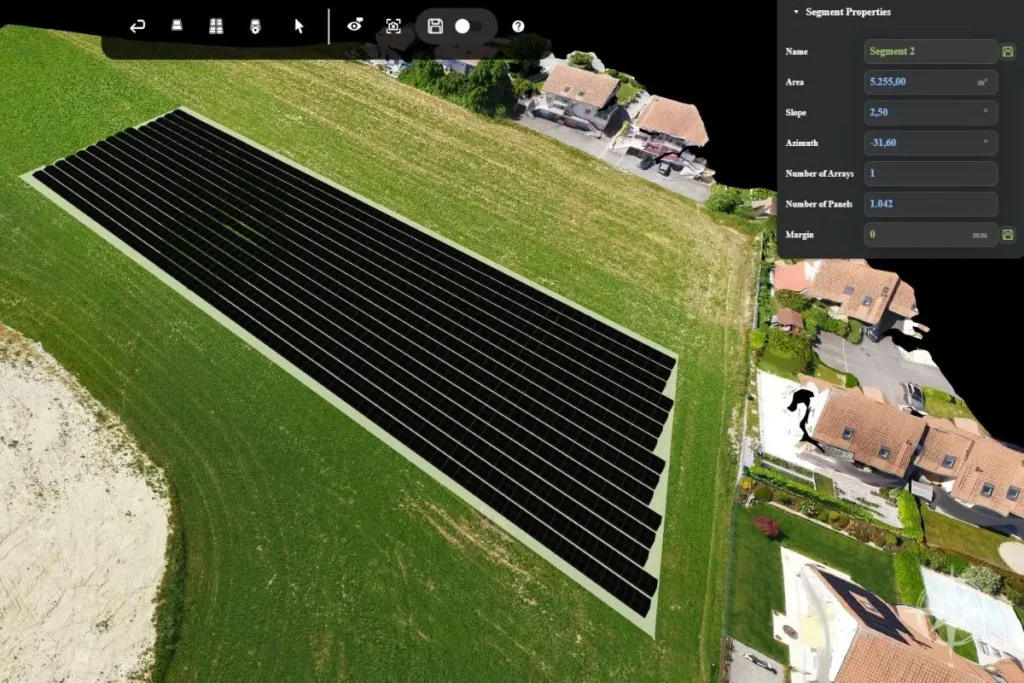Open the module configuration tool in the toolbar
The image size is (1024, 683).
(x=255, y=25)
